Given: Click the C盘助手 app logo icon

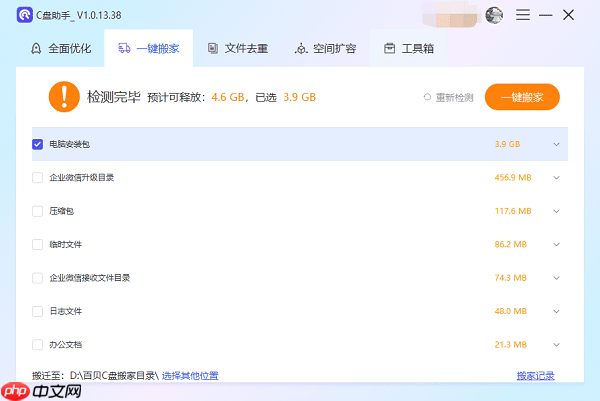Looking at the screenshot, I should click(25, 15).
